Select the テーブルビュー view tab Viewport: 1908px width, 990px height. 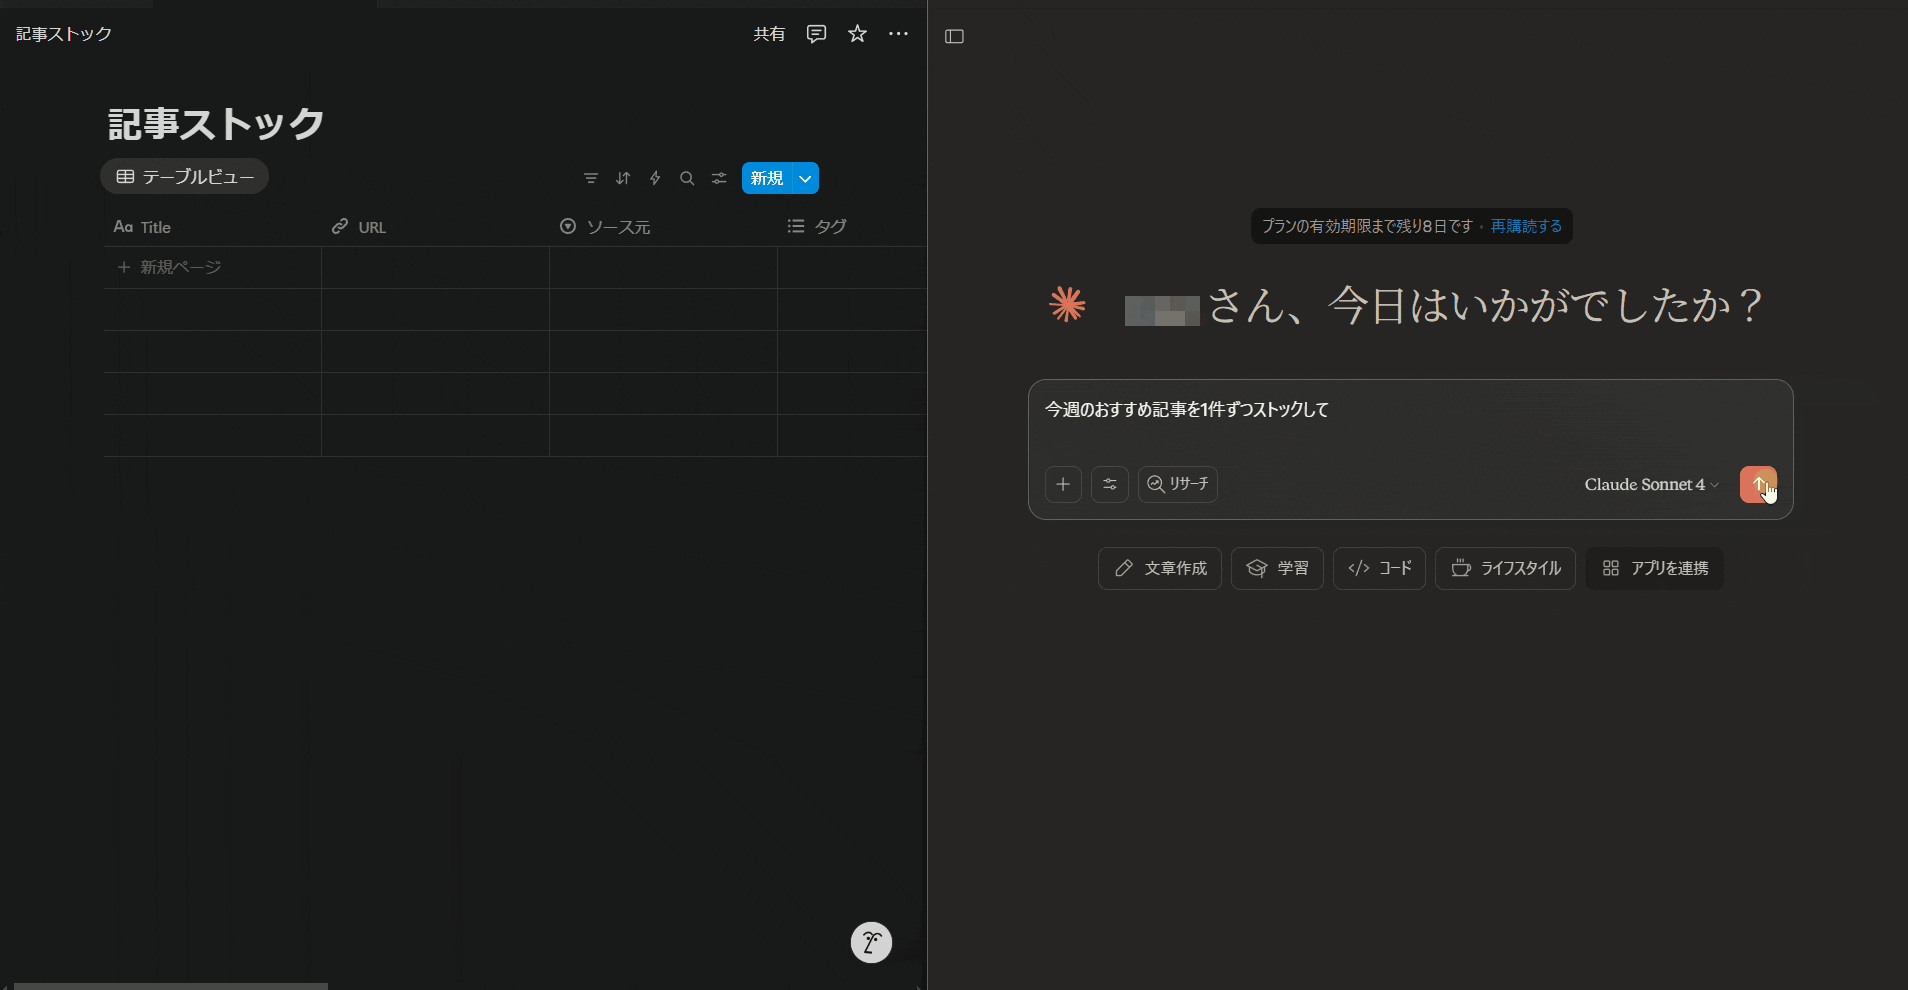click(x=184, y=175)
